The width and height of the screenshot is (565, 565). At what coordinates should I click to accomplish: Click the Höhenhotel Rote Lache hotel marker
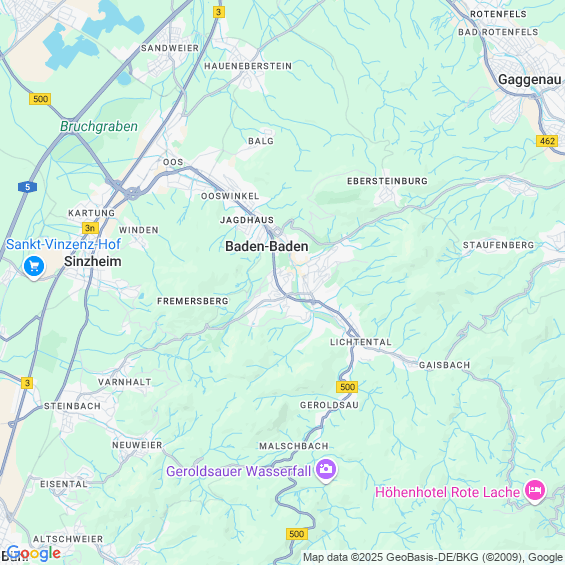pyautogui.click(x=535, y=491)
